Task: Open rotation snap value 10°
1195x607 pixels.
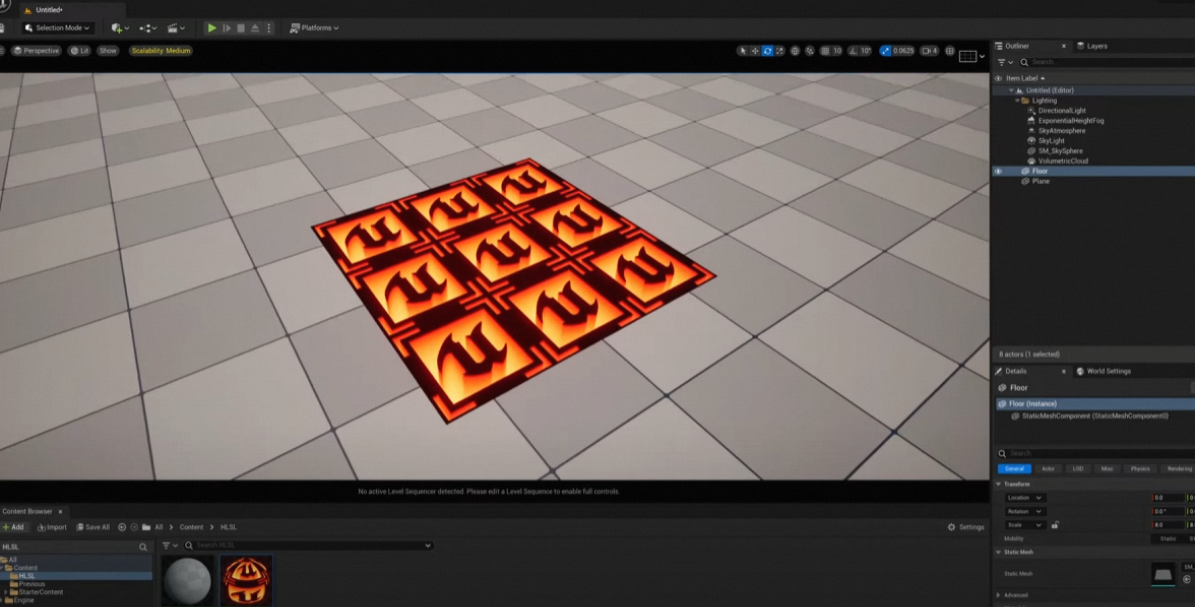Action: coord(866,51)
